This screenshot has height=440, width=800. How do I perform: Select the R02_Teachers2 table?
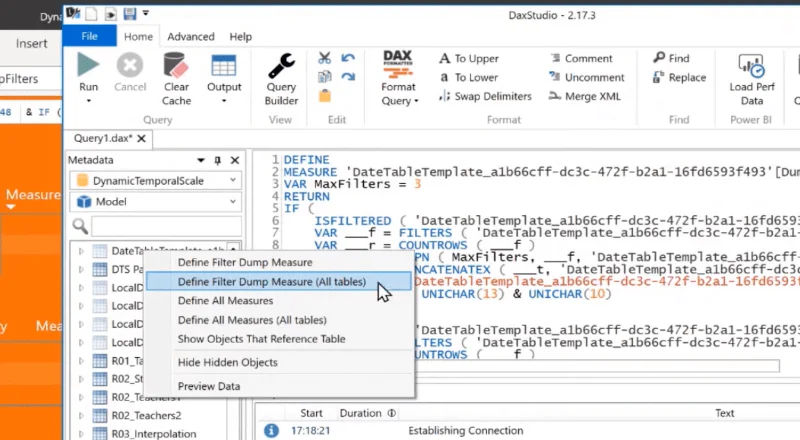click(x=146, y=415)
